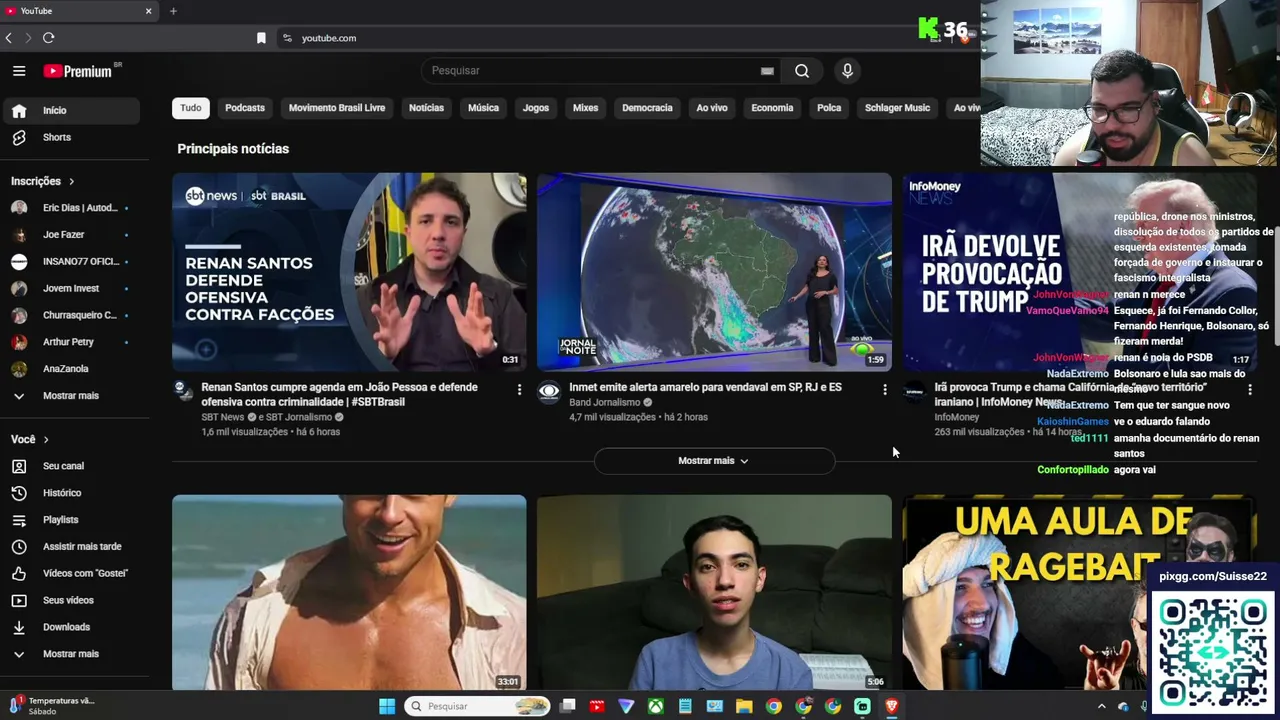This screenshot has width=1280, height=720.
Task: Open site settings icon in address bar
Action: coord(287,38)
